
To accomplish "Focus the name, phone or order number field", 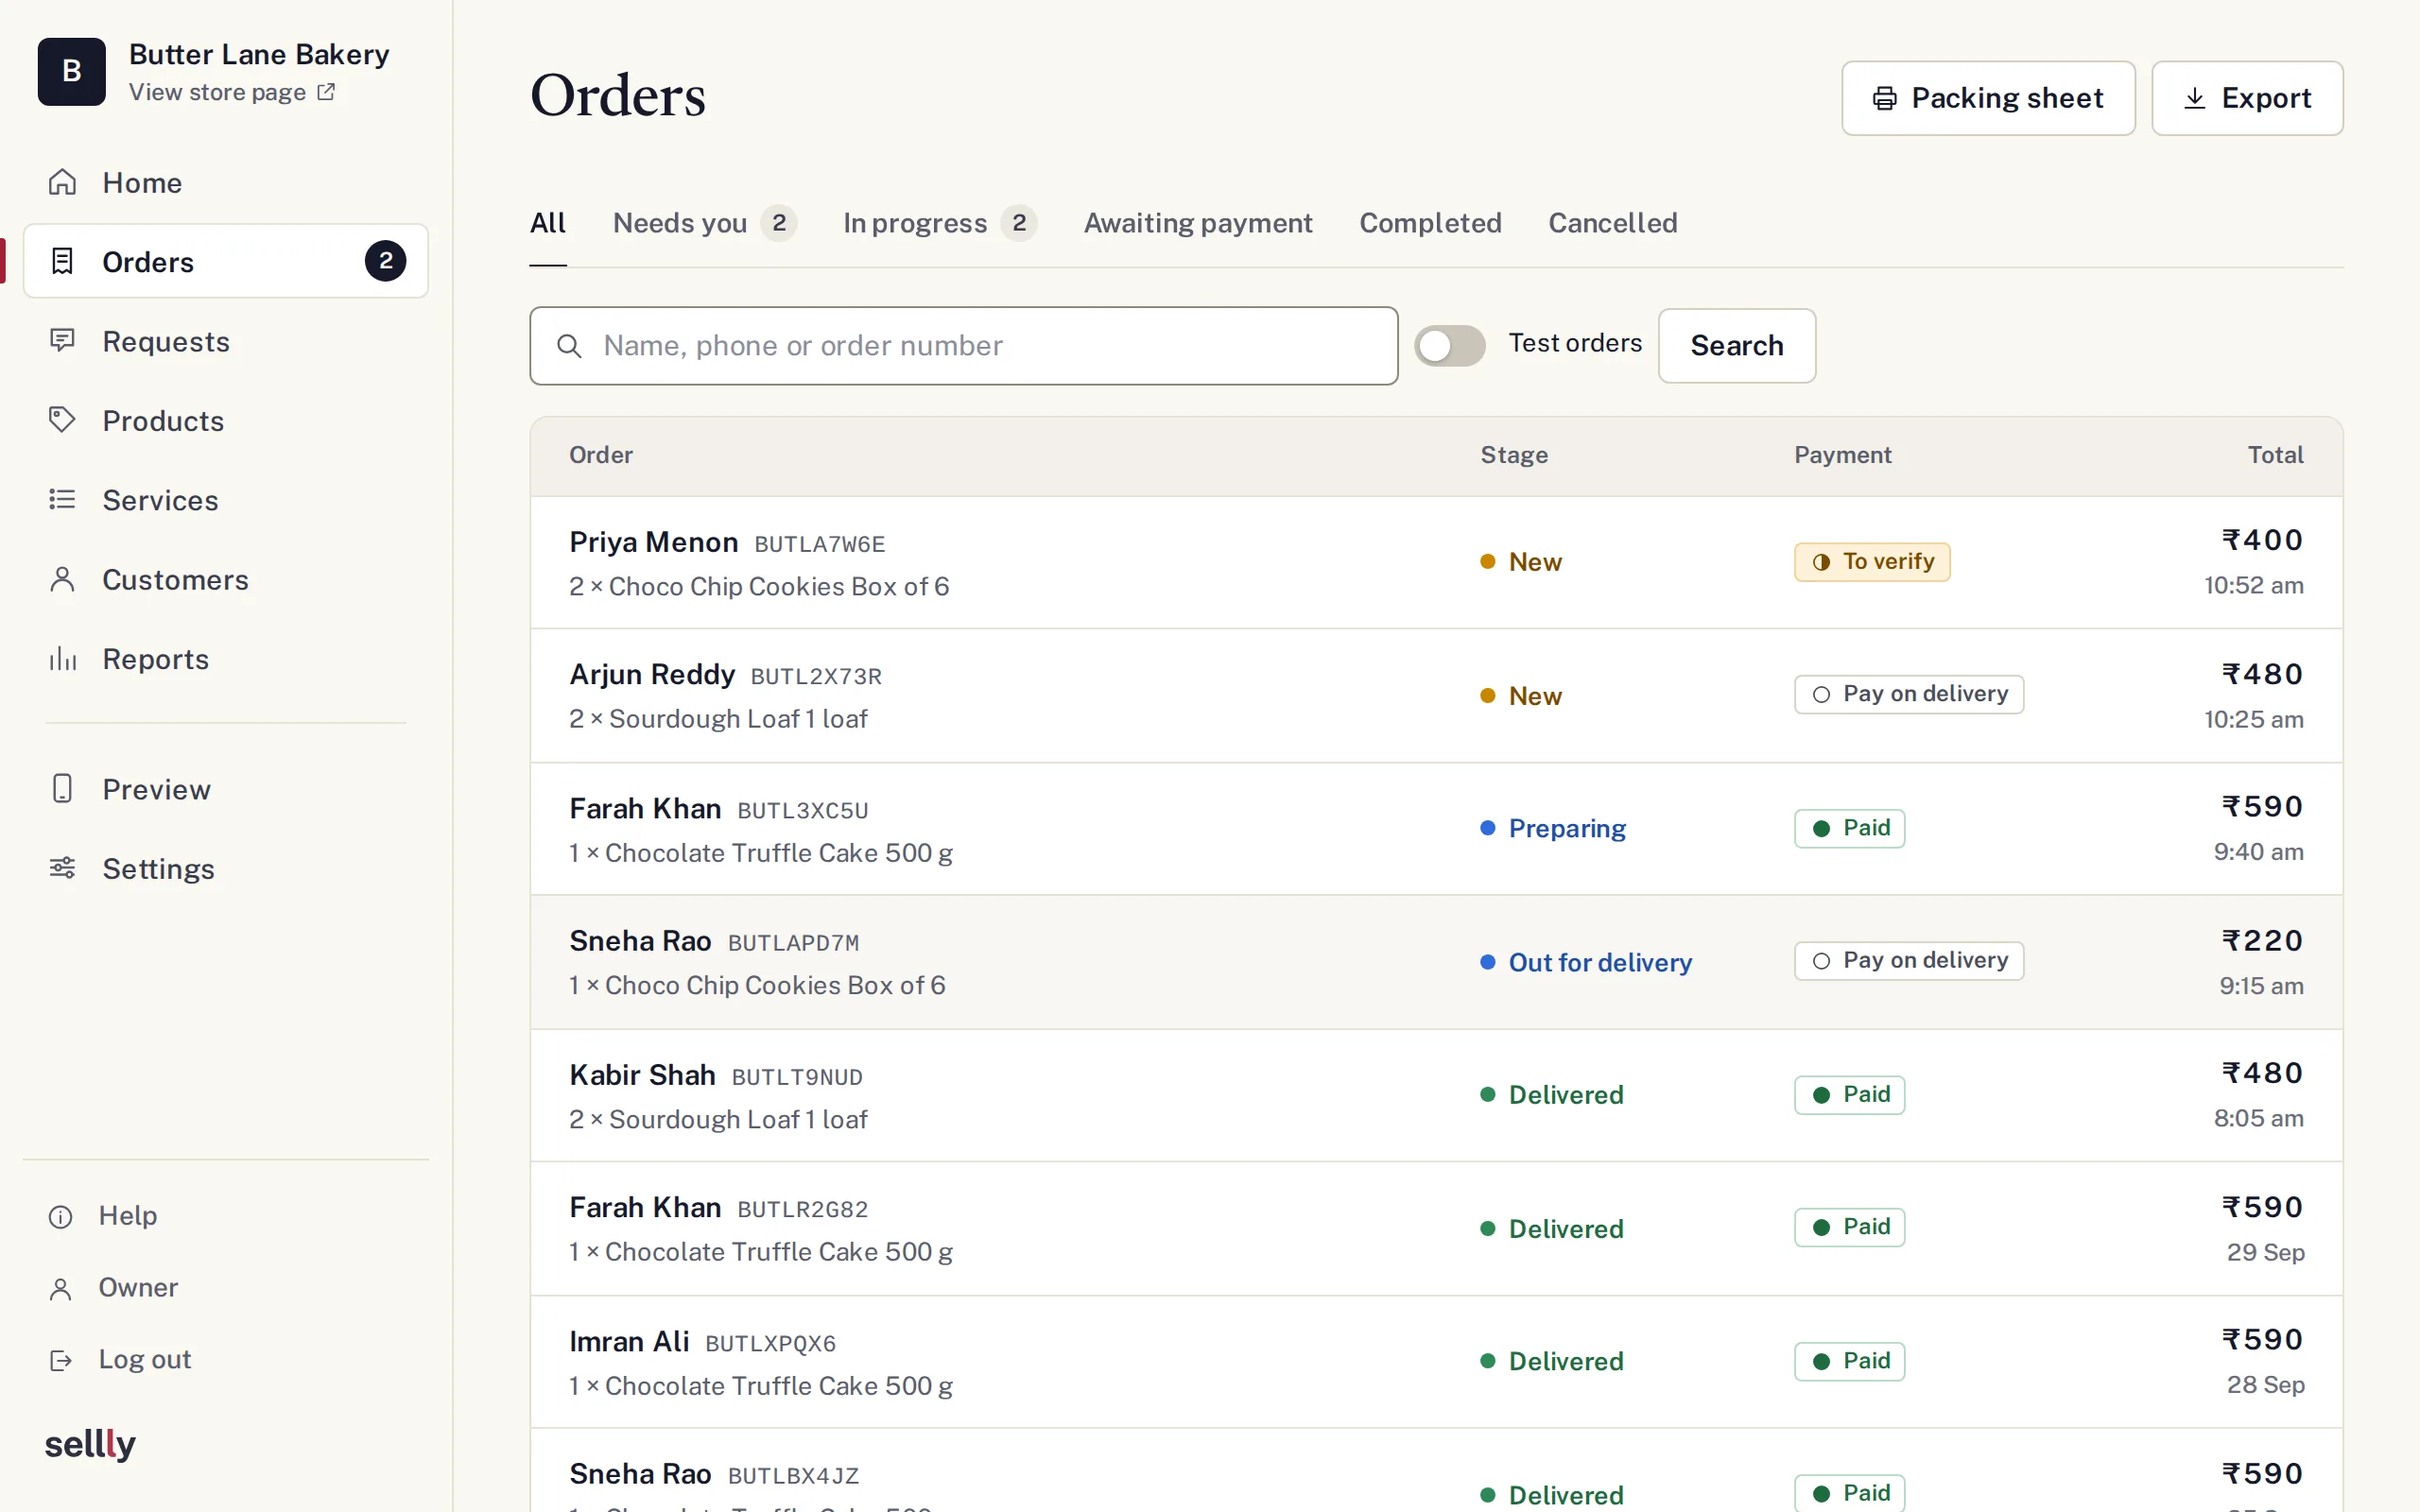I will [x=964, y=346].
